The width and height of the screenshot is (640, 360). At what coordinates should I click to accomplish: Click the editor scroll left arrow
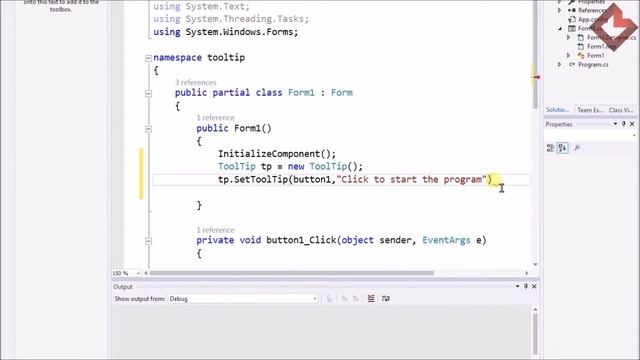pos(146,273)
